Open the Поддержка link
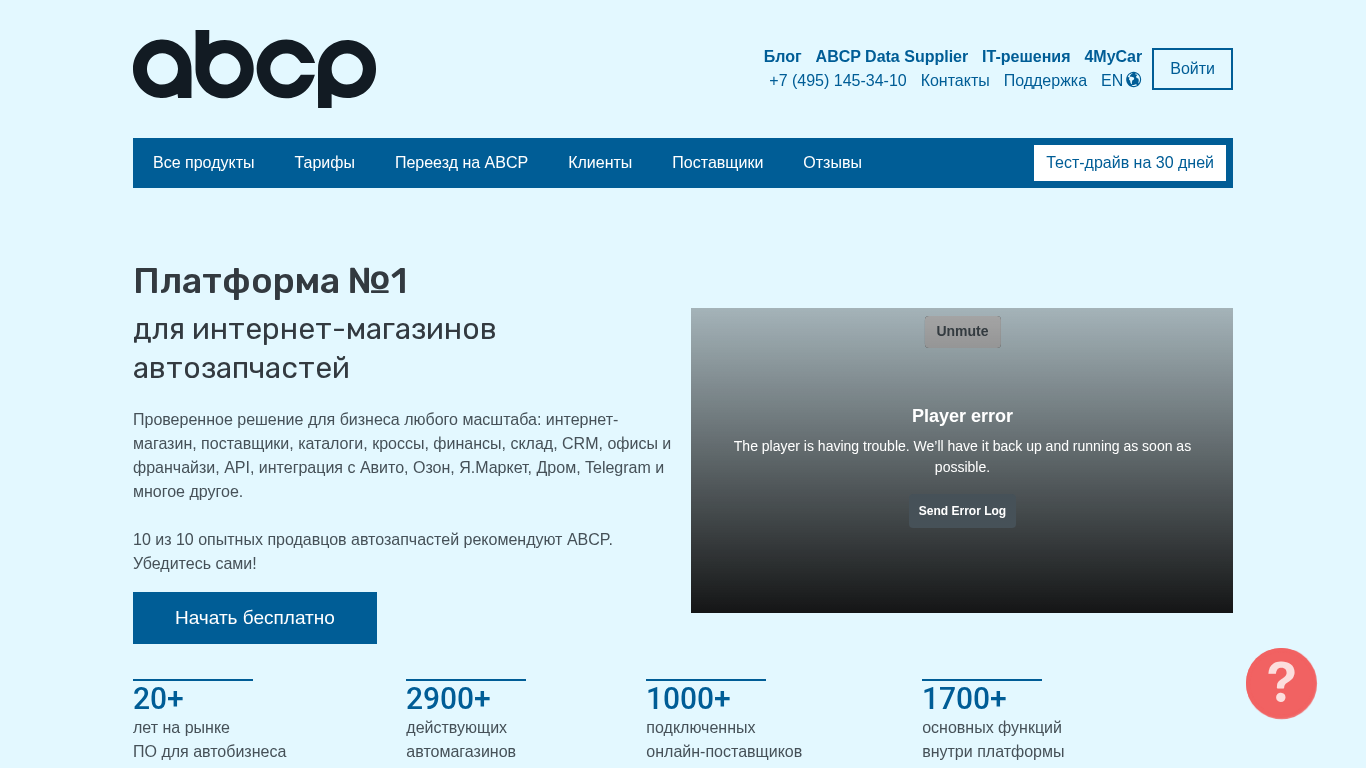Viewport: 1366px width, 768px height. [1045, 81]
